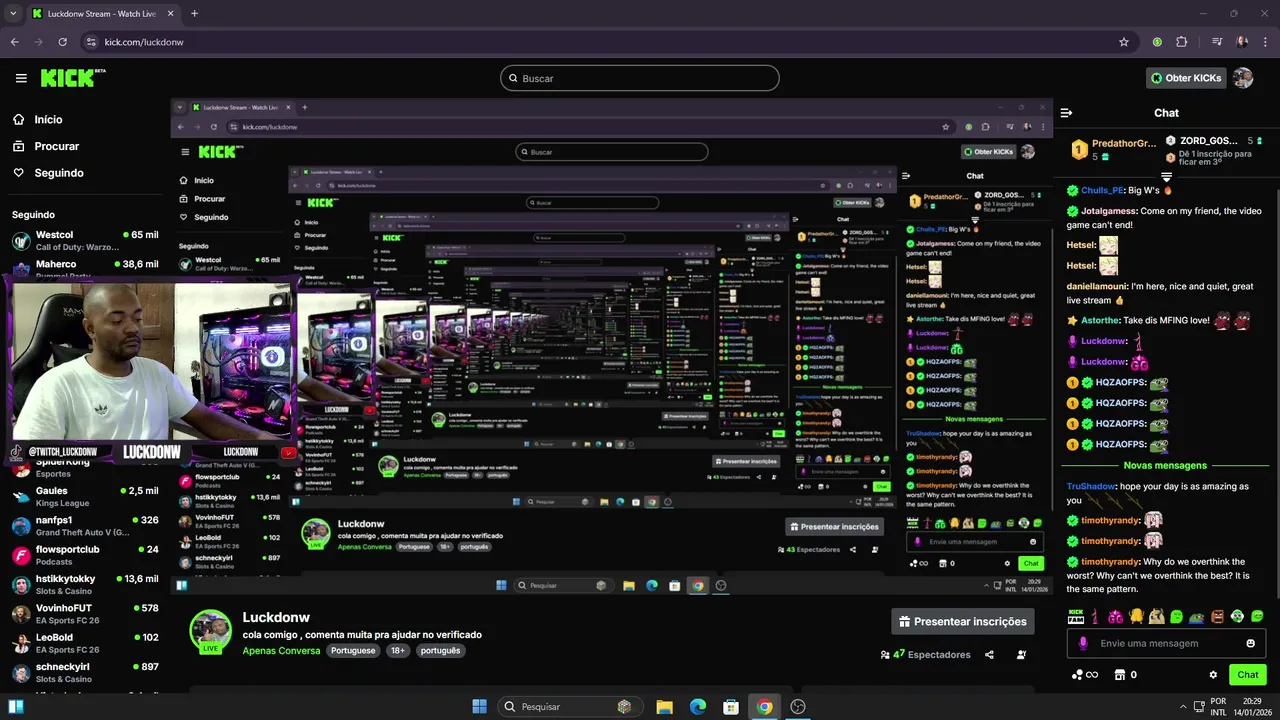Click Luckdonw streamer avatar with LIVE badge
The width and height of the screenshot is (1280, 720).
point(211,631)
